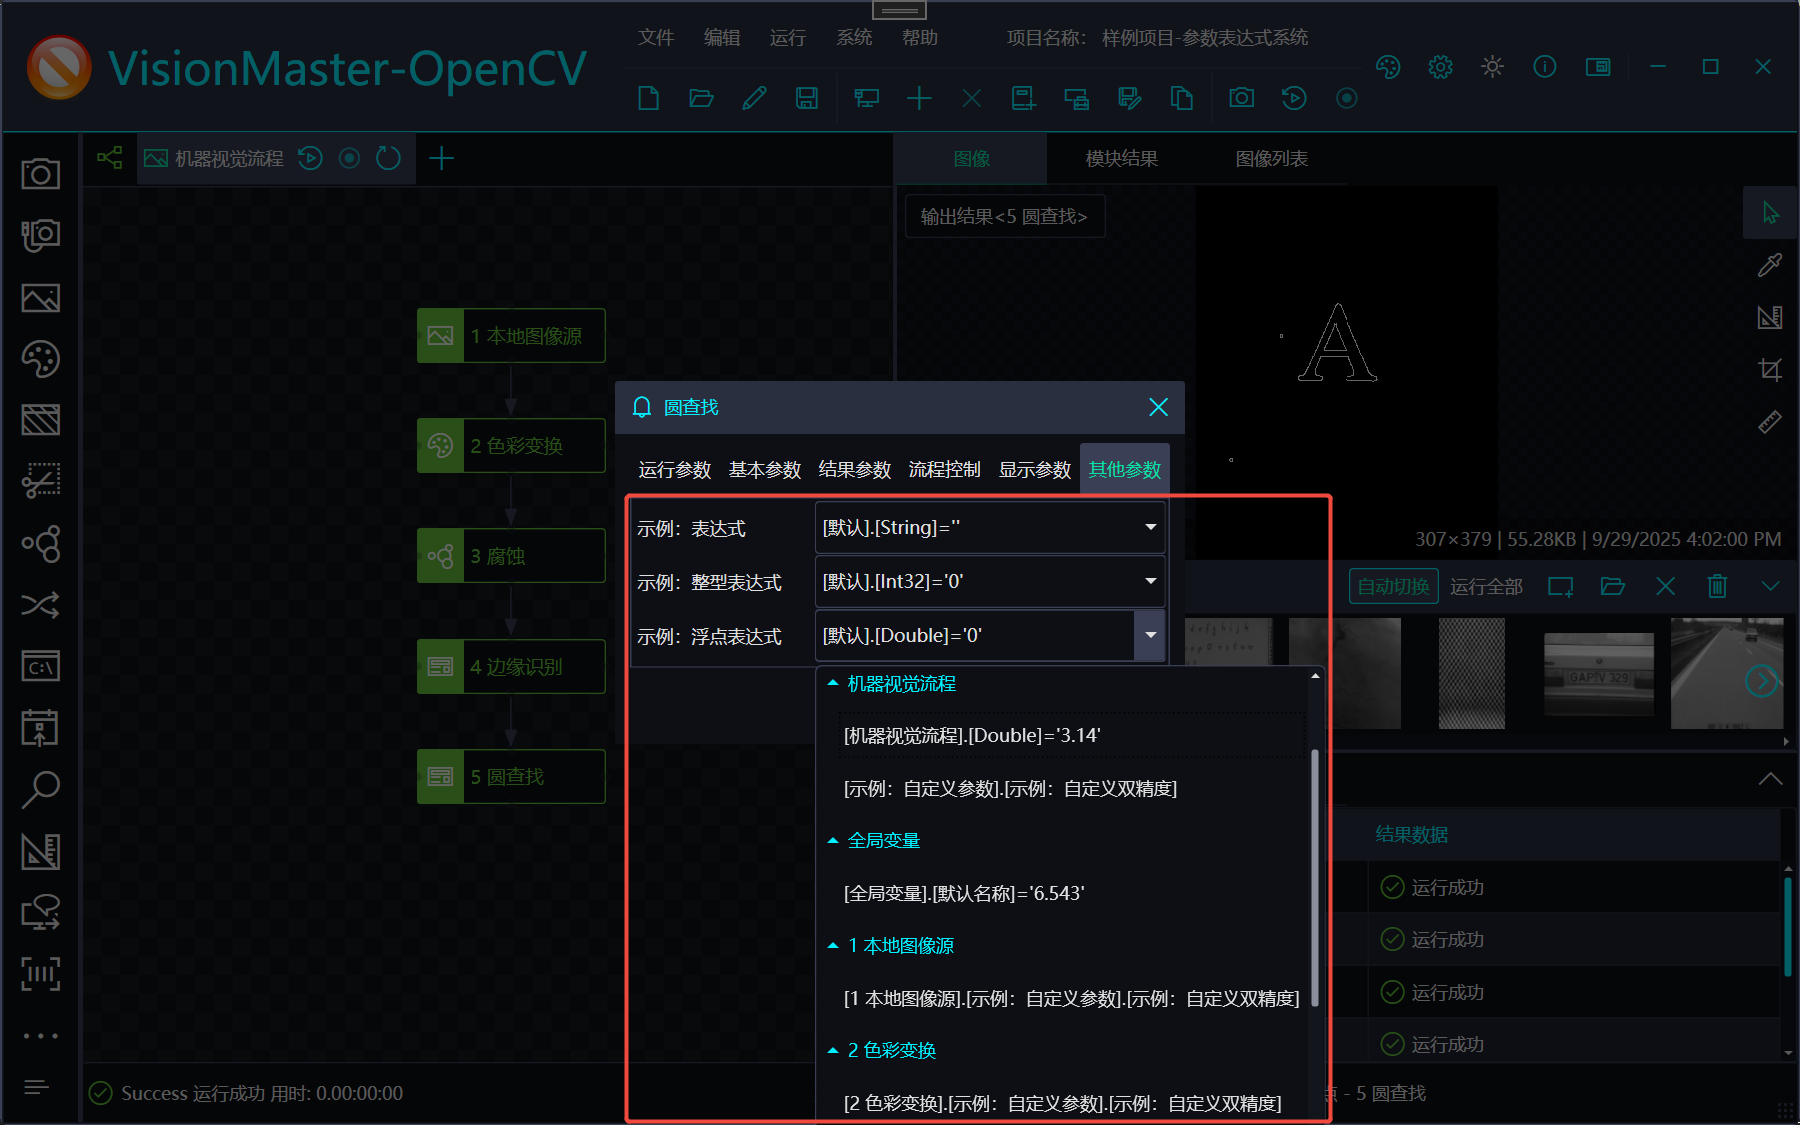Screen dimensions: 1800x1125
Task: Select the scissors crop tool in left sidebar
Action: point(41,481)
